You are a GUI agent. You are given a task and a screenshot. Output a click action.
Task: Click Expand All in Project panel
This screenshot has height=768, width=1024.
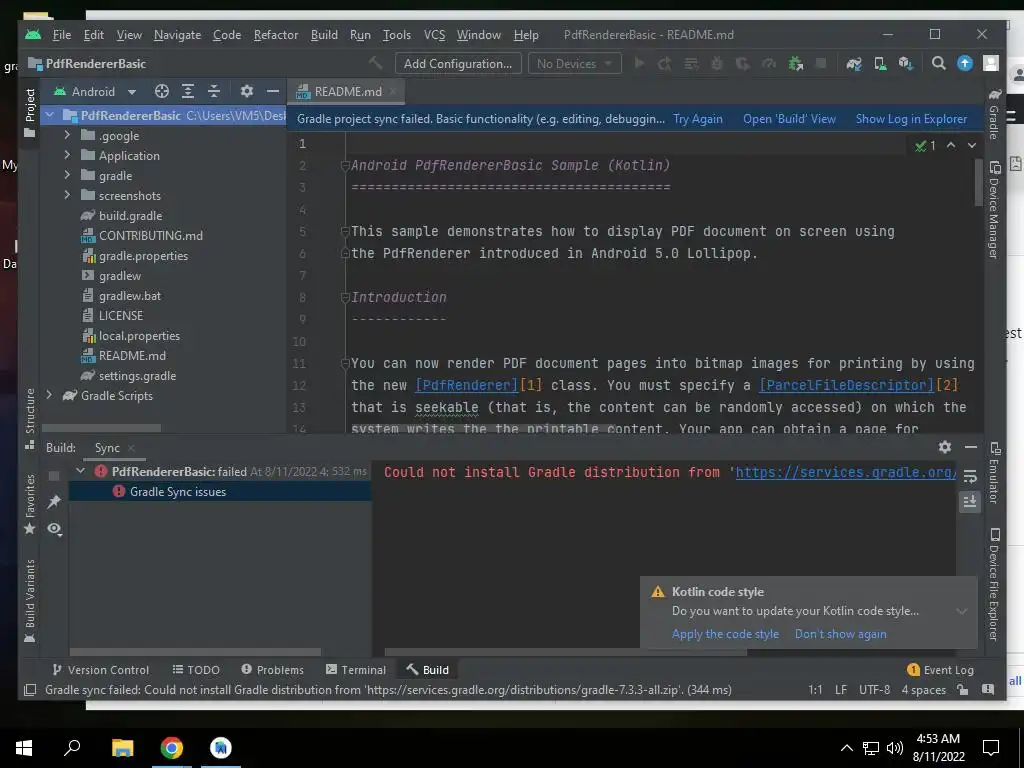tap(188, 91)
